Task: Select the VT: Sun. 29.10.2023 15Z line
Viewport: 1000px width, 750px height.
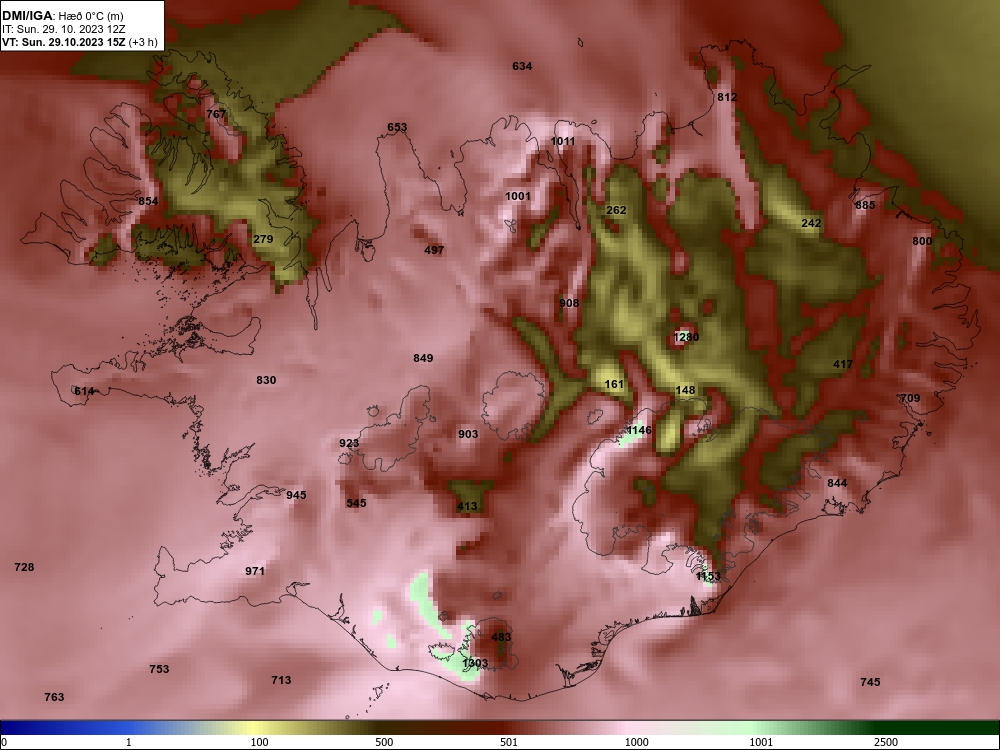Action: (79, 42)
